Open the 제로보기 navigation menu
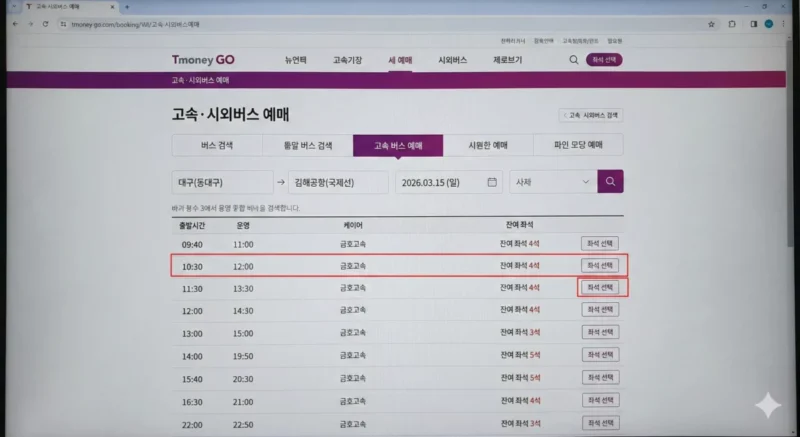Screen dimensions: 800x437 [508, 60]
